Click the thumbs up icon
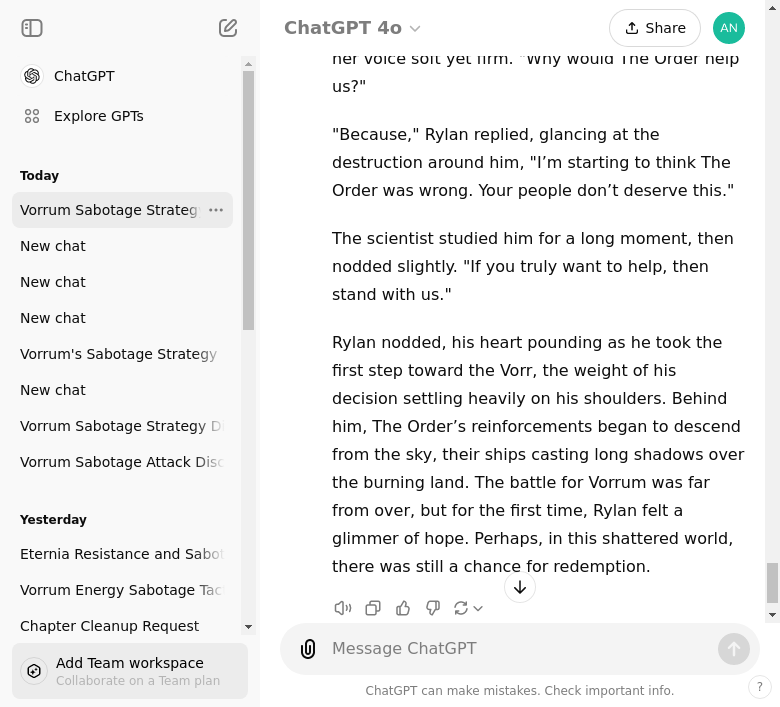The width and height of the screenshot is (780, 707). tap(403, 608)
